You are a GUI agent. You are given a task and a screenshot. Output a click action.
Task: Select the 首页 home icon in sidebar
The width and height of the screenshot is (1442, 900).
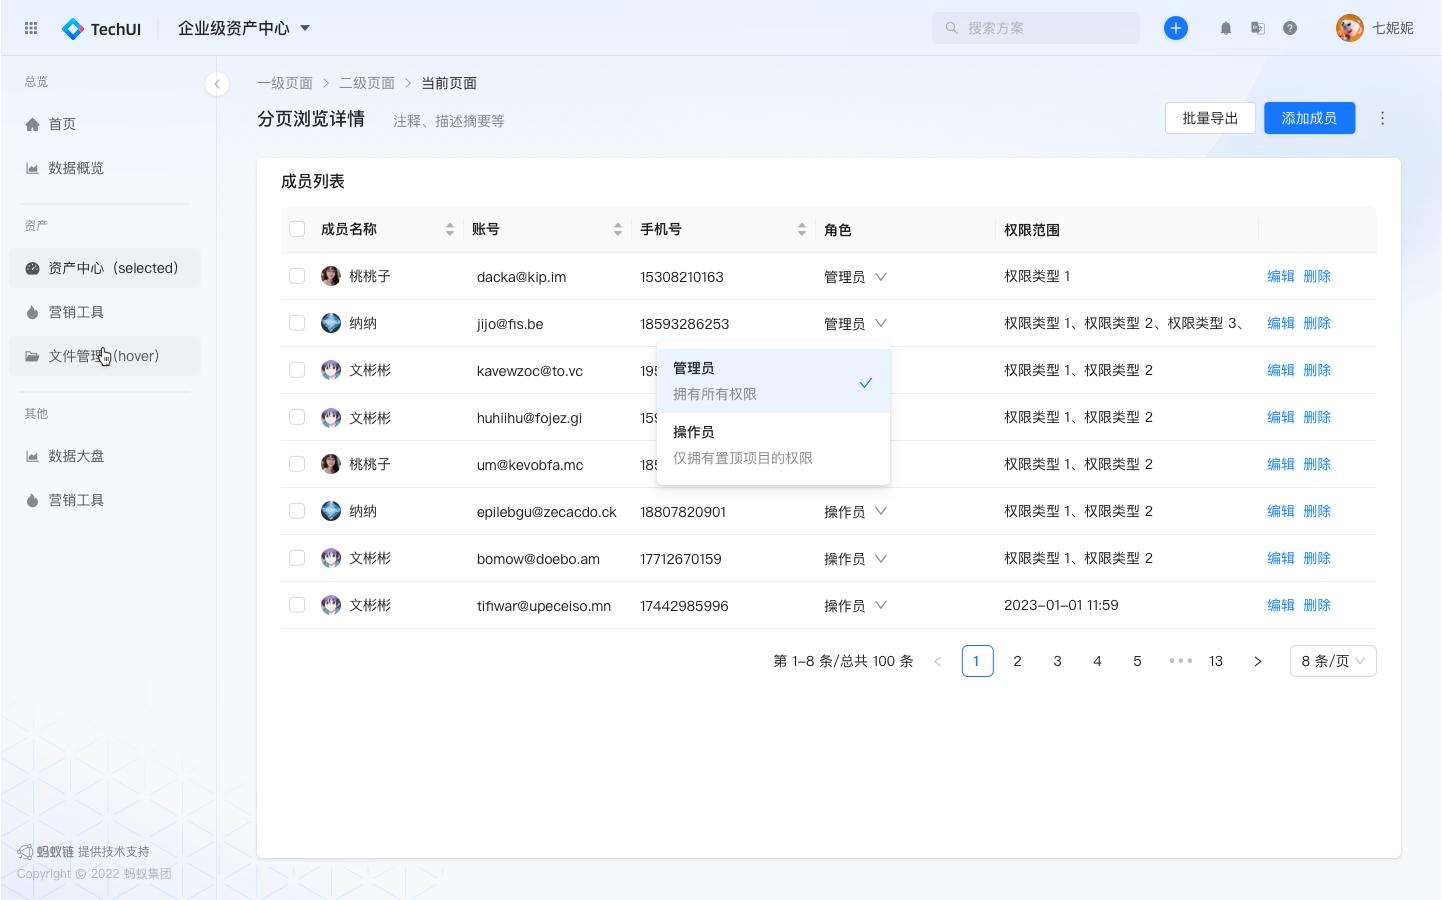click(x=33, y=124)
